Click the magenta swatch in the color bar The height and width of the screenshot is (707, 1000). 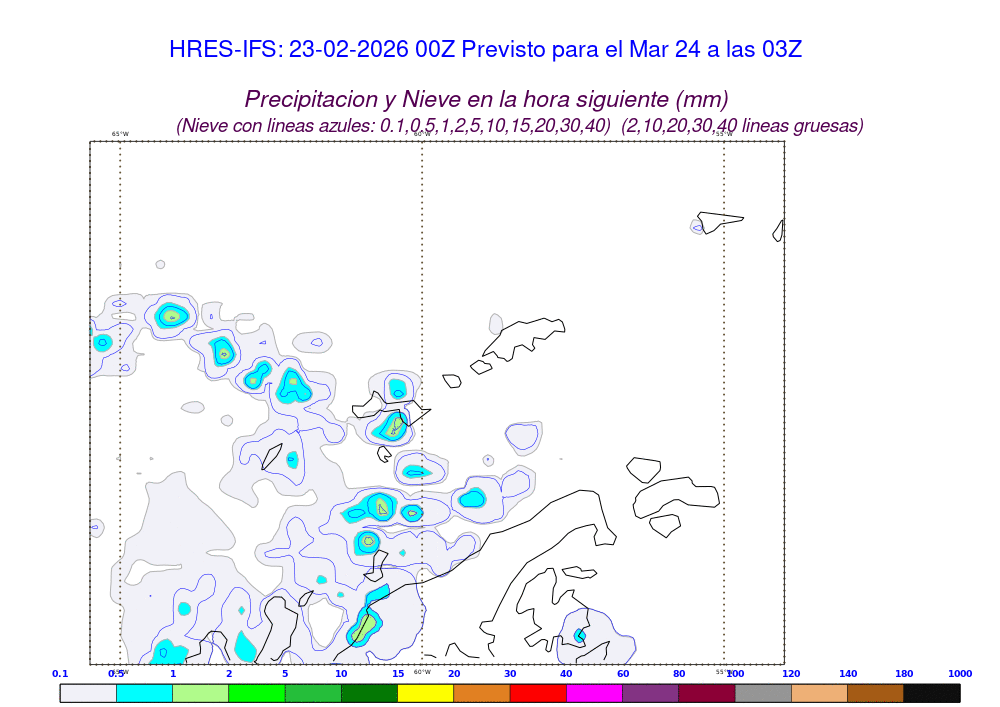(594, 693)
